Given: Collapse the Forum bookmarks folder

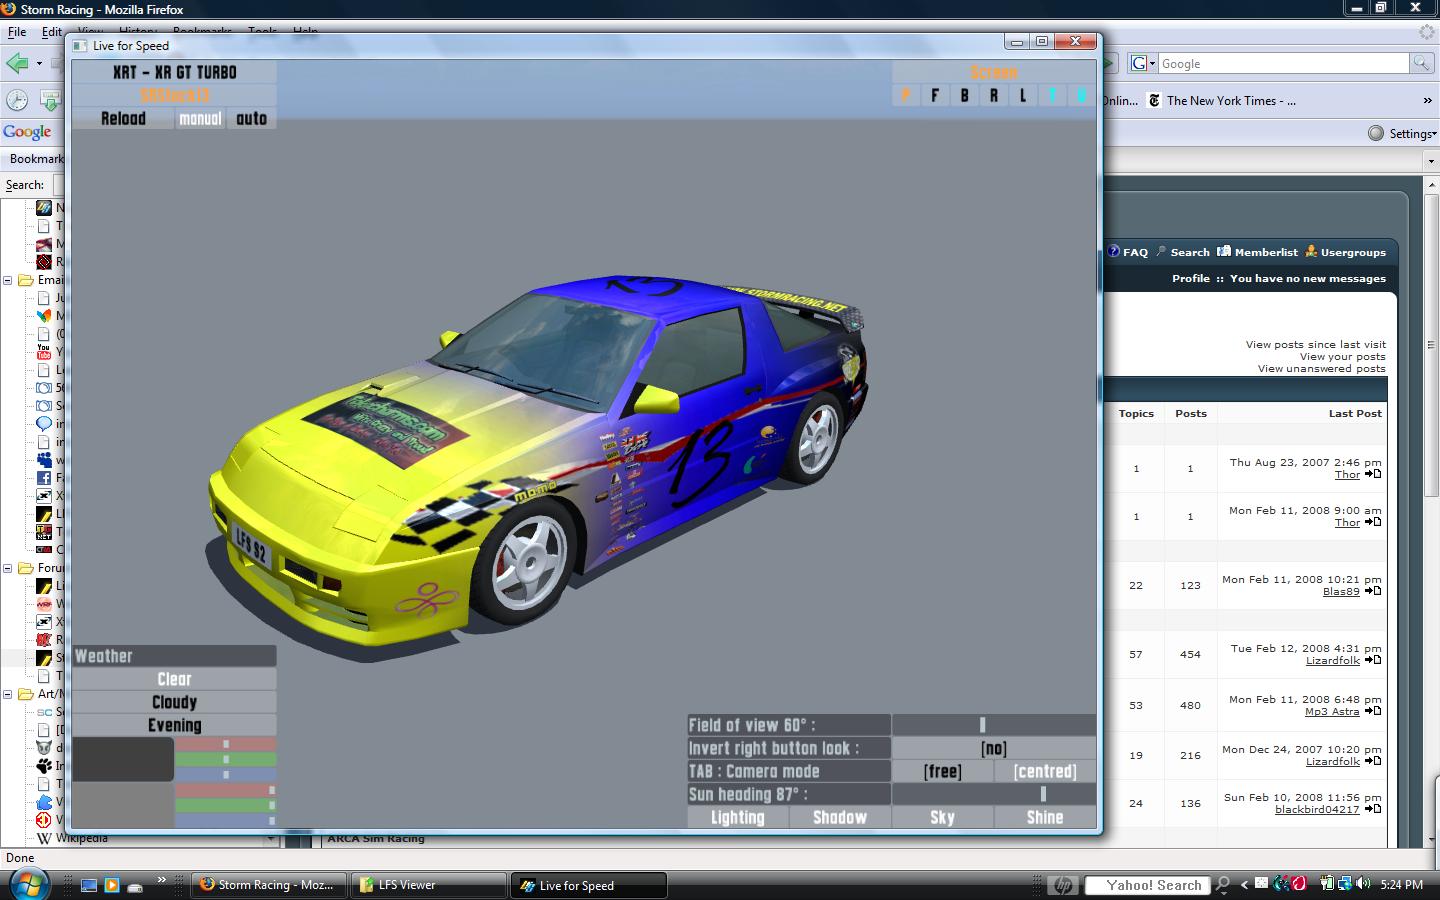Looking at the screenshot, I should [8, 568].
